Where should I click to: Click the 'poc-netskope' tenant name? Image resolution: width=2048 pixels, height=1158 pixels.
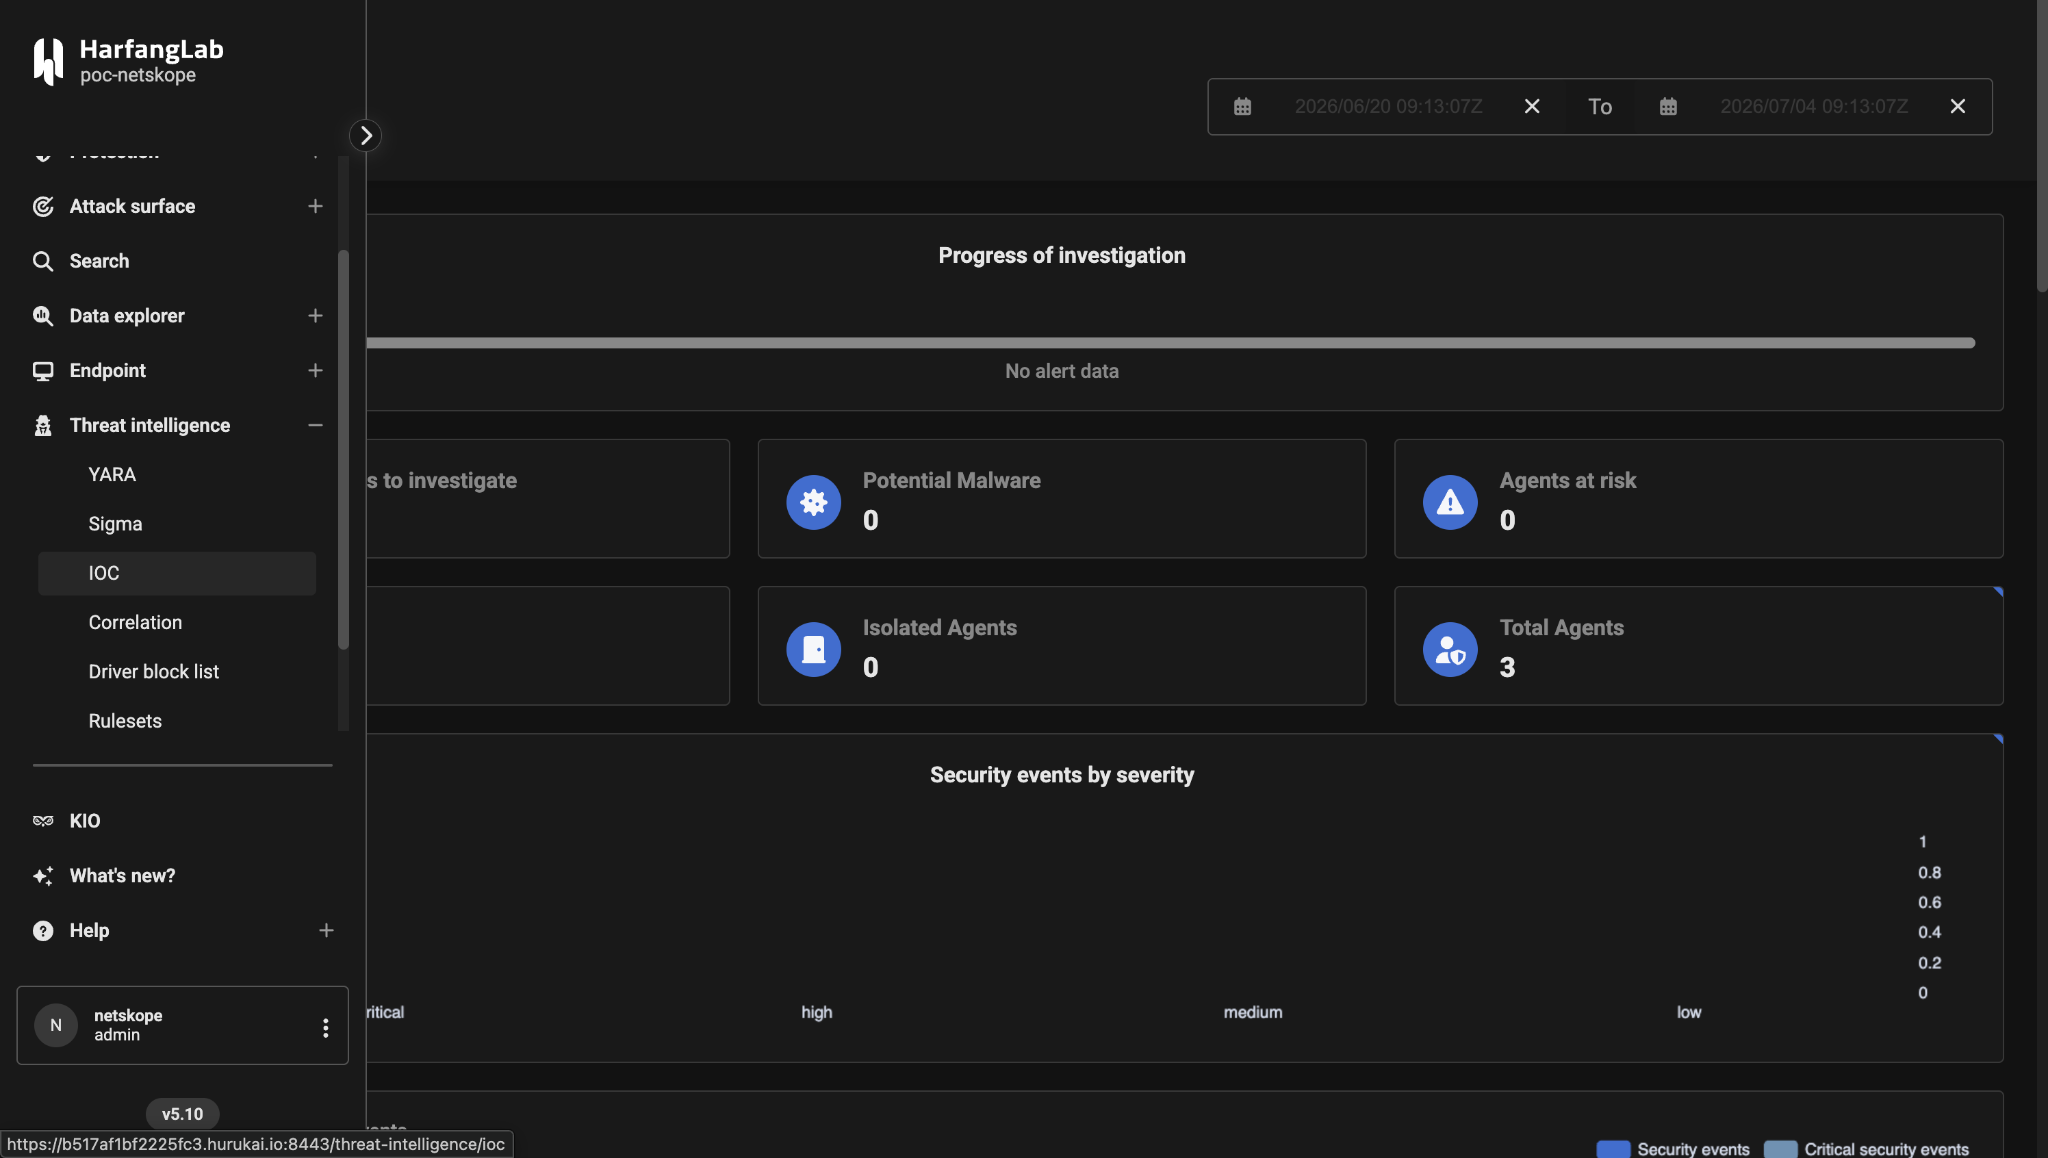point(138,75)
